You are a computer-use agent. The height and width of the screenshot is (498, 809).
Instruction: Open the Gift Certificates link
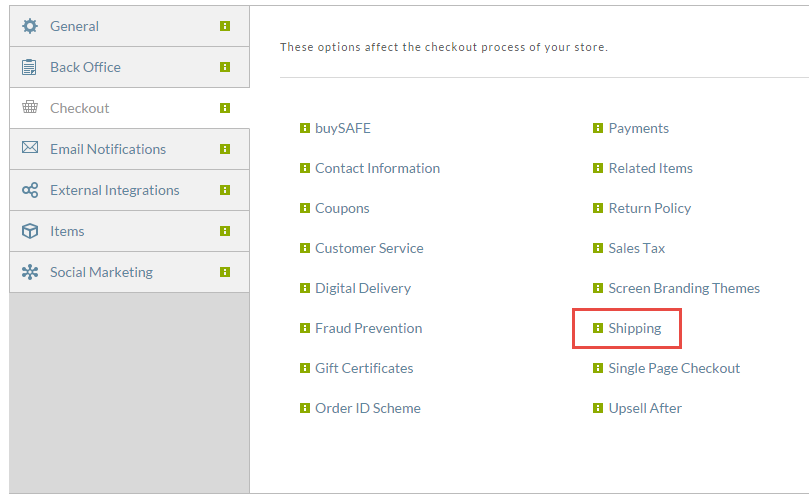tap(364, 368)
